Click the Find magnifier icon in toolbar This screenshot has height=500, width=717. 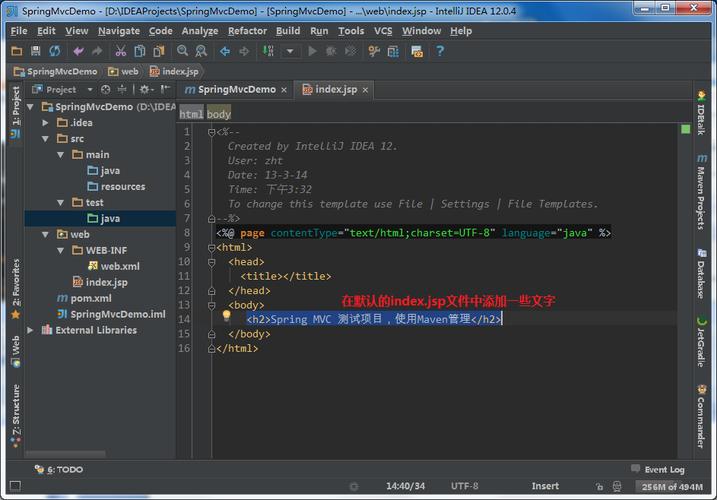pyautogui.click(x=182, y=51)
